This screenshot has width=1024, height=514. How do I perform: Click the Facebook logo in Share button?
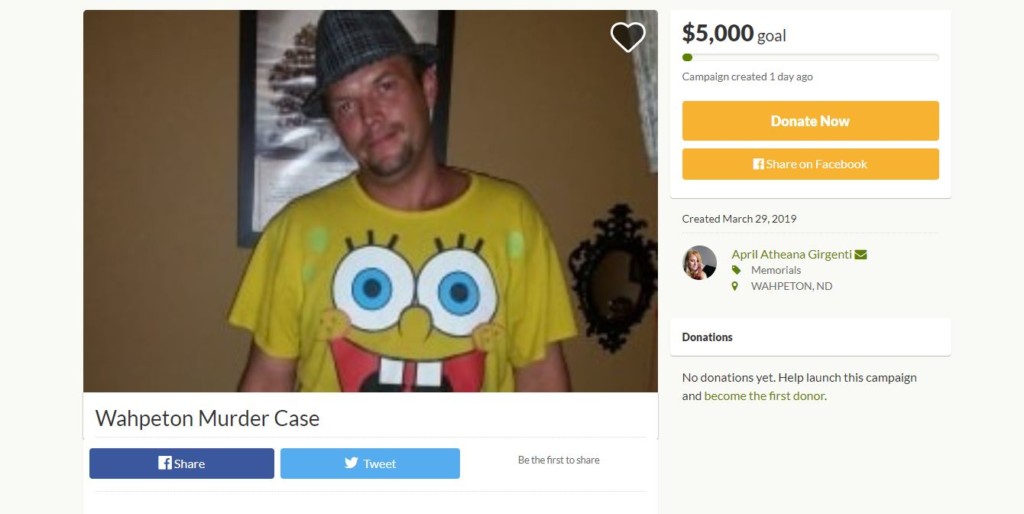point(165,463)
